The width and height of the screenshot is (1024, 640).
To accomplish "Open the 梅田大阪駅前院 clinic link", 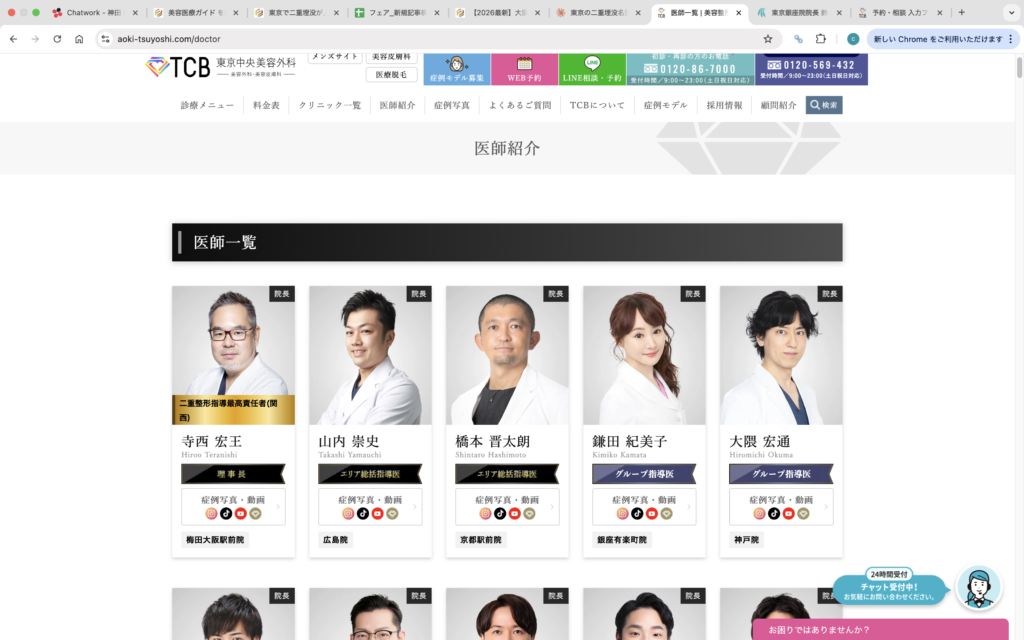I will 216,540.
